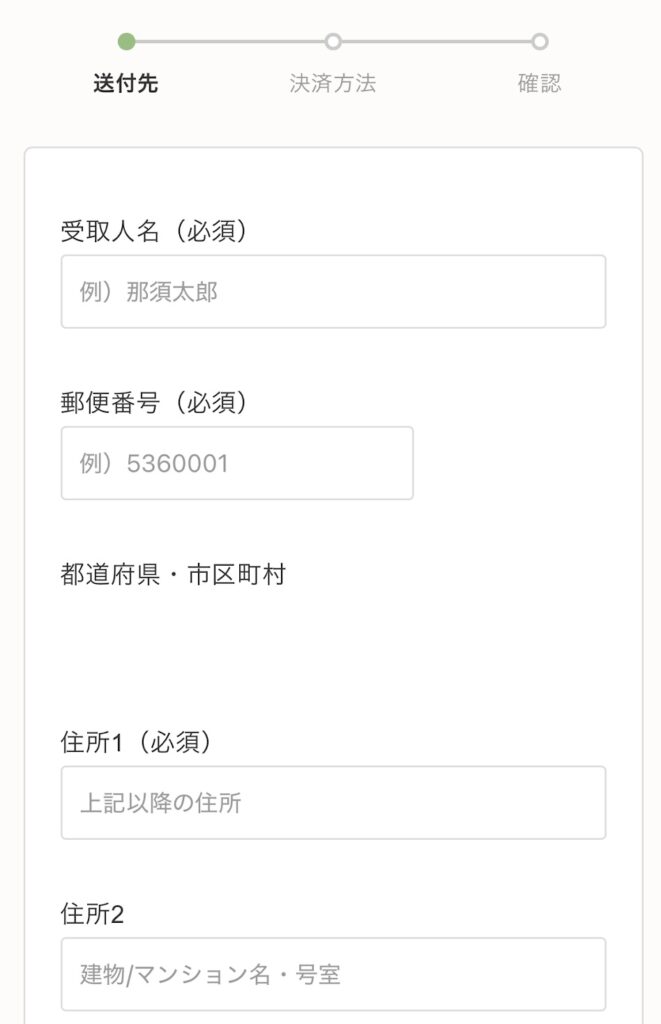Go to the 決済方法 step label
This screenshot has width=661, height=1024.
[333, 84]
